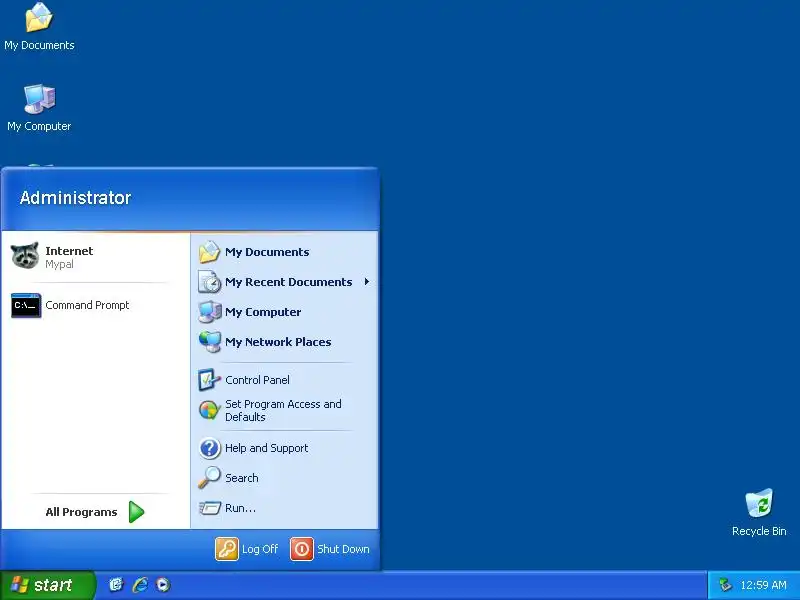Click the All Programs label

(81, 512)
